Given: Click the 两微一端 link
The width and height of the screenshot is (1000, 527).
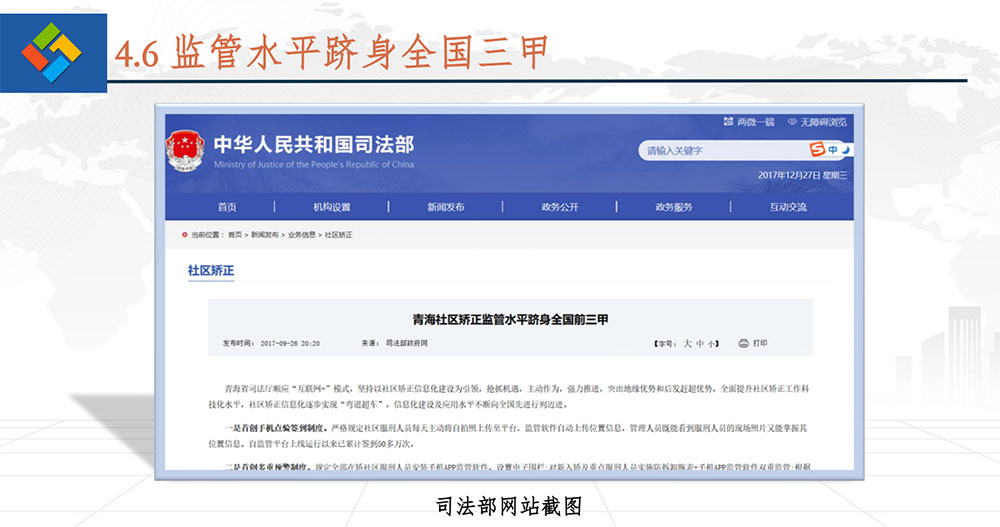Looking at the screenshot, I should [756, 122].
